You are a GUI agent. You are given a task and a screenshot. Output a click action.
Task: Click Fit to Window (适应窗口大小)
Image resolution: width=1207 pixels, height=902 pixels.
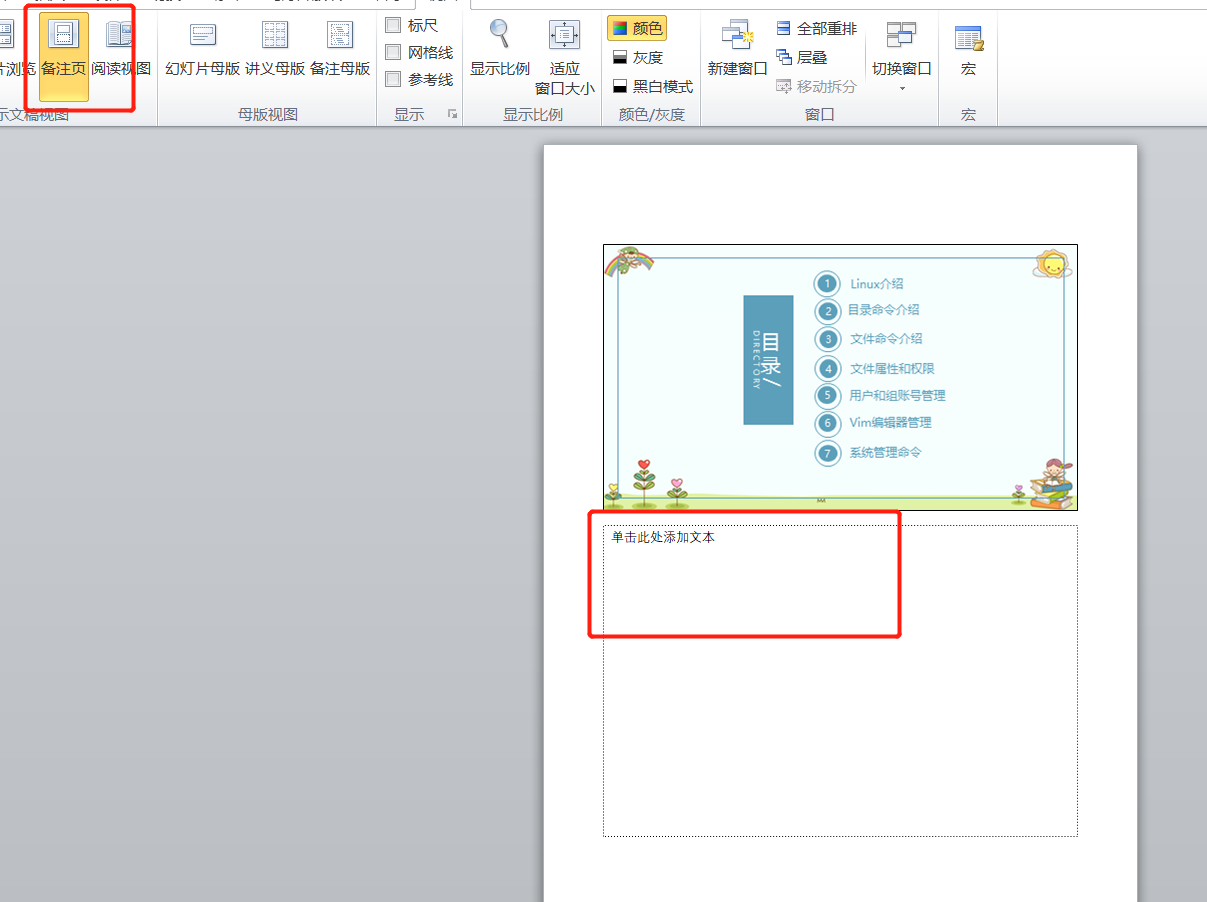click(564, 55)
